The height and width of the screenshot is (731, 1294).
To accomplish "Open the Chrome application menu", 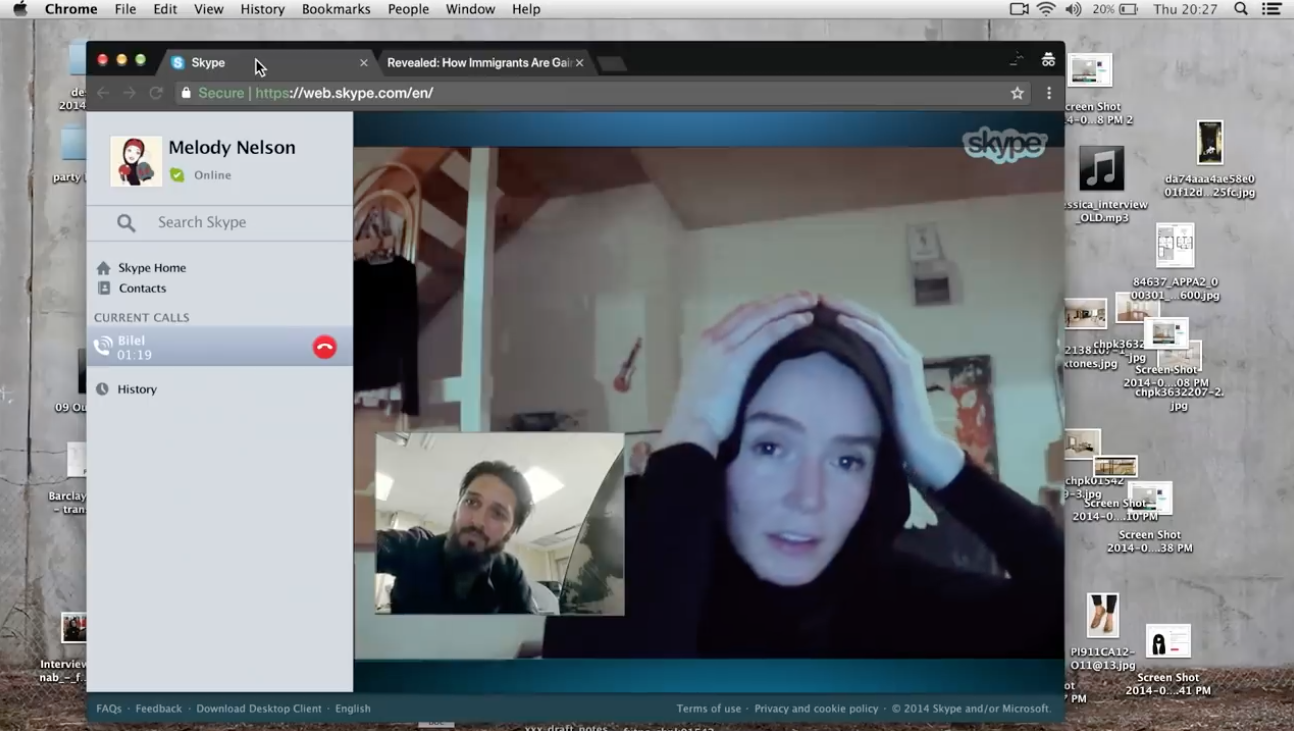I will (x=71, y=9).
